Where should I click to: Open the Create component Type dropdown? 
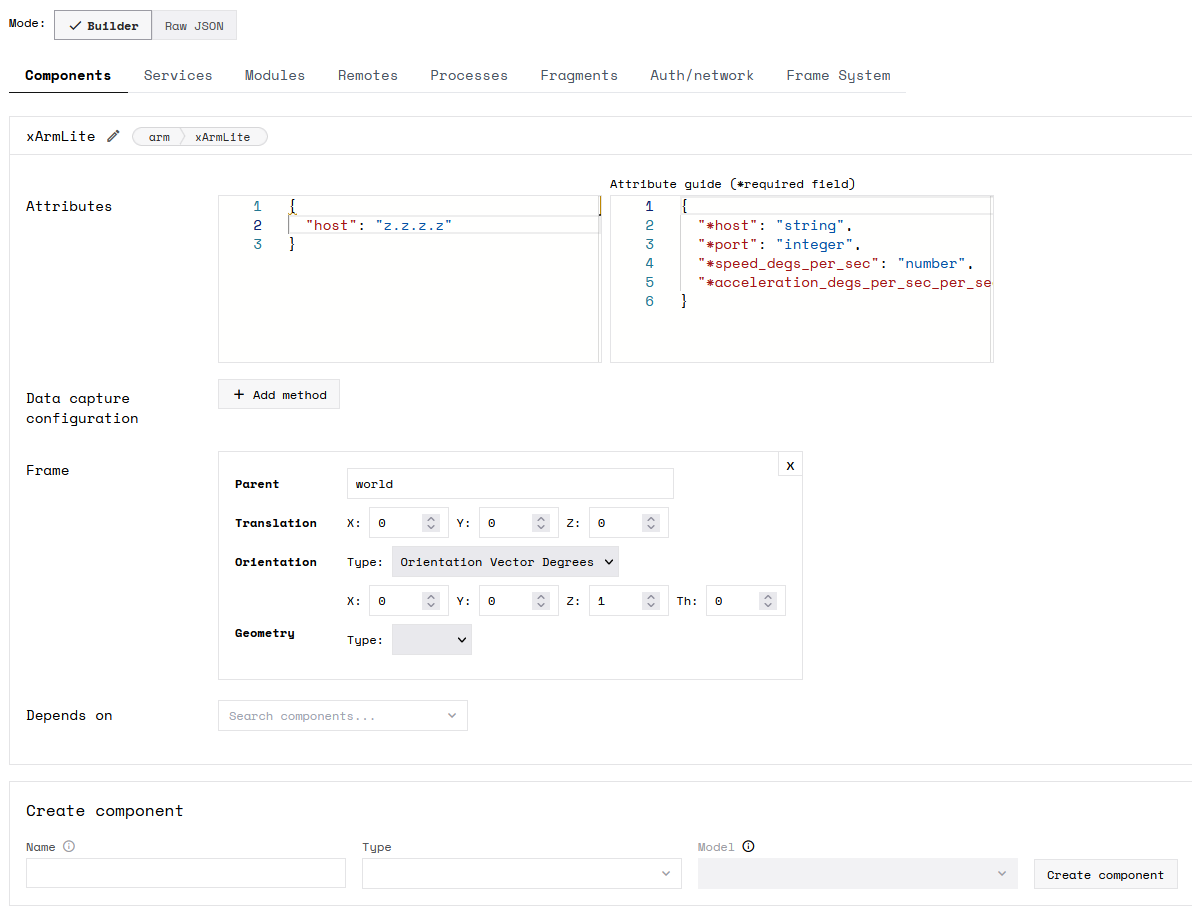(x=522, y=874)
